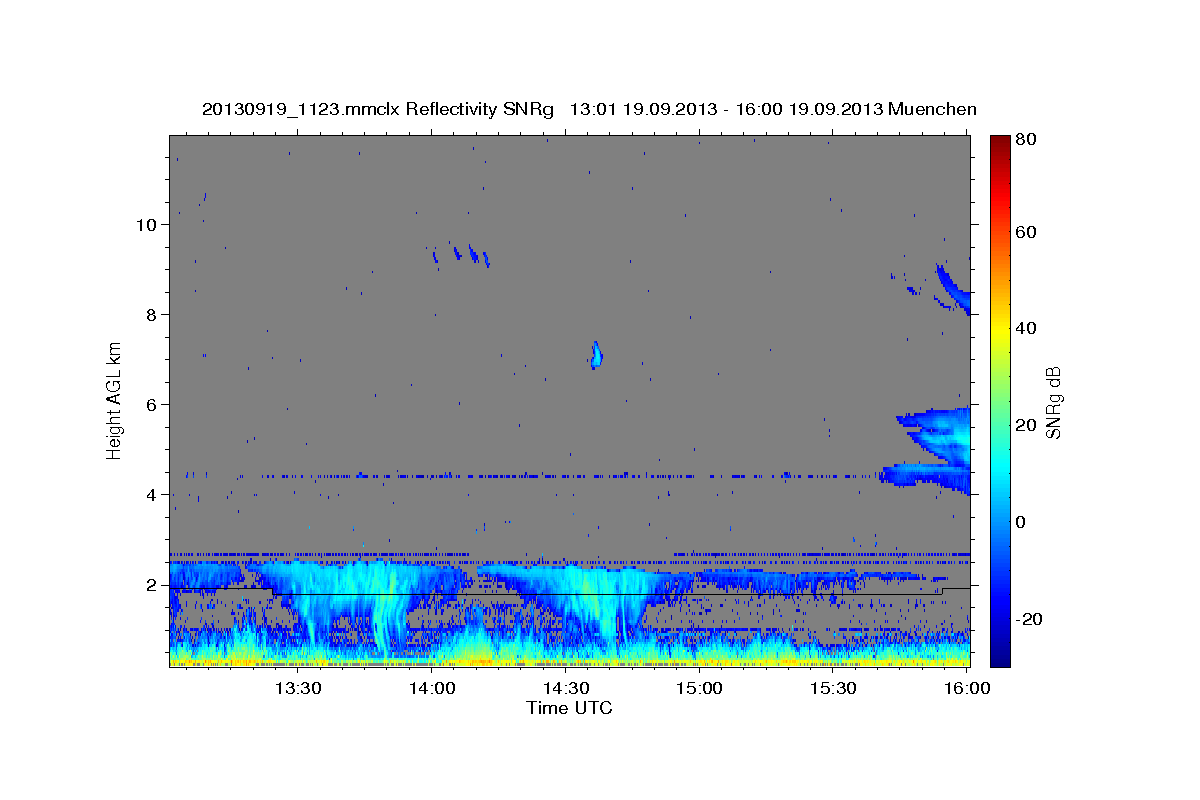Click the plot title text at the top

pos(589,109)
